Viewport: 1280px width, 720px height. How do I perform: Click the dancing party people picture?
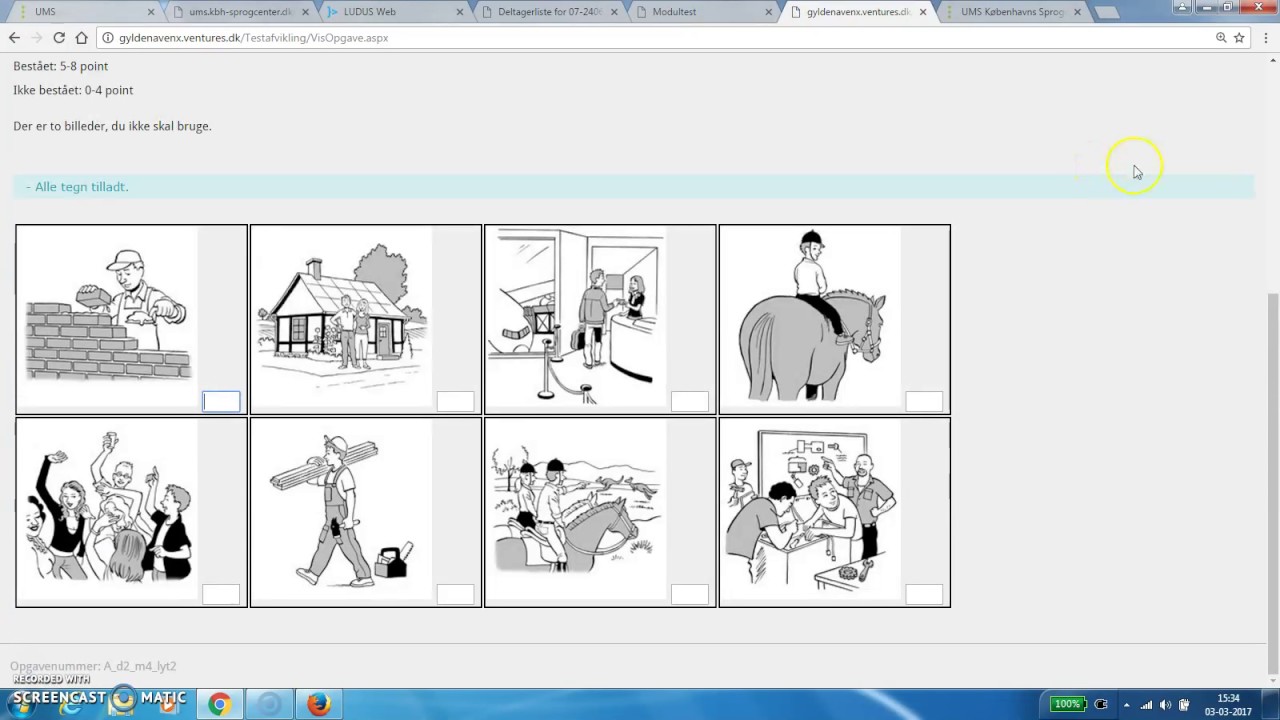(108, 510)
